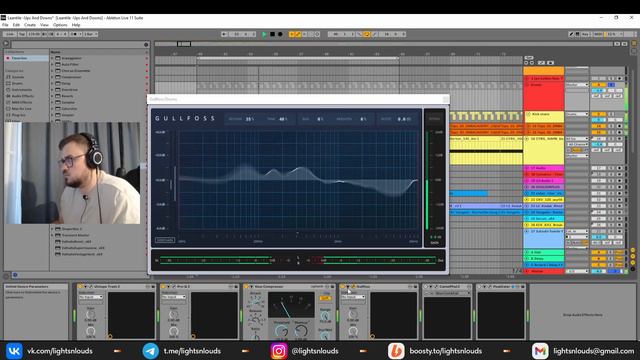
Task: Fold the Gullfoss device with its triangle
Action: (348, 287)
